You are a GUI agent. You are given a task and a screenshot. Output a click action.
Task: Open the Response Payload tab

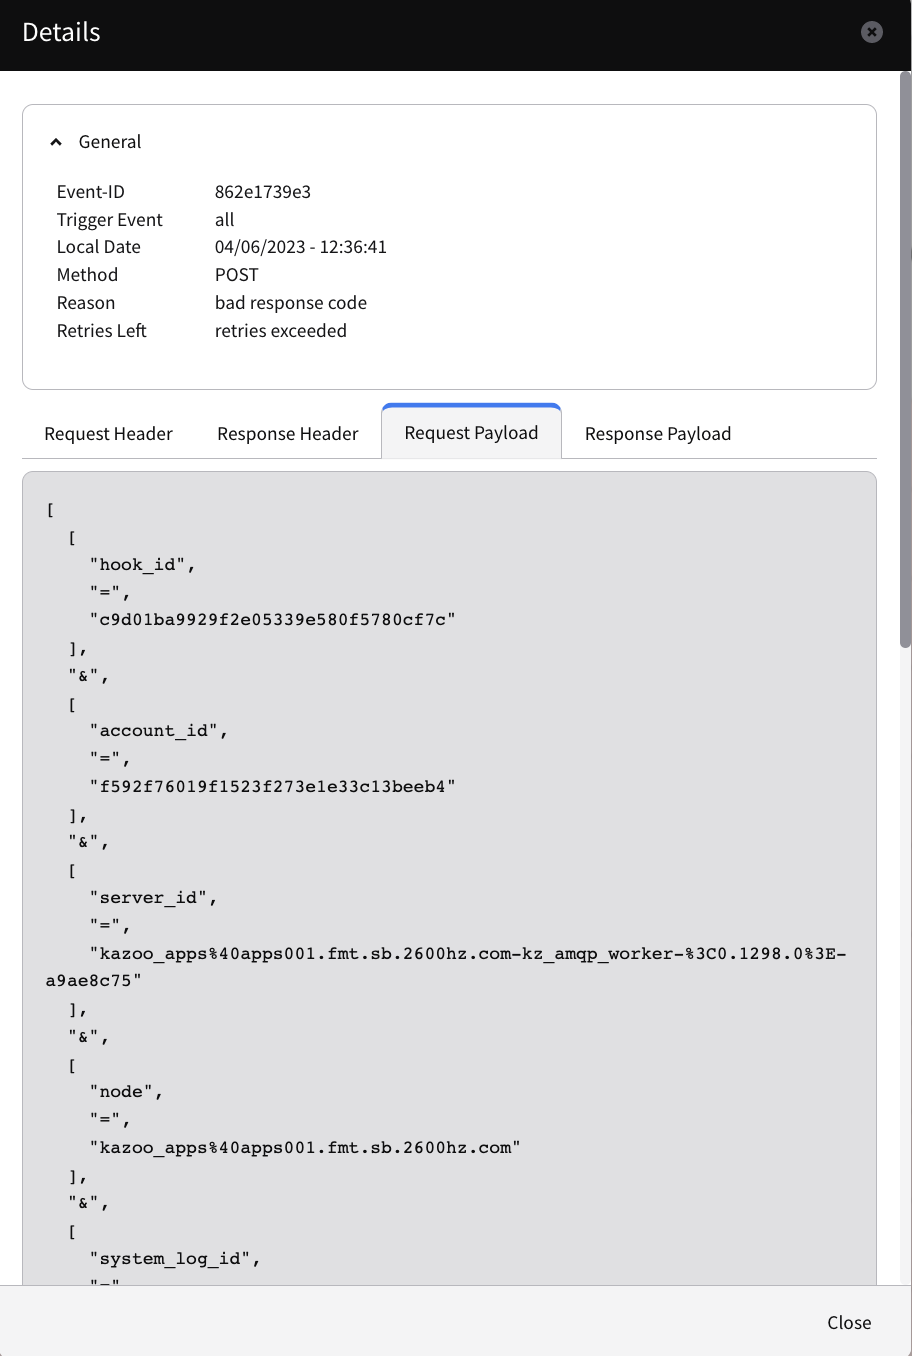[658, 434]
